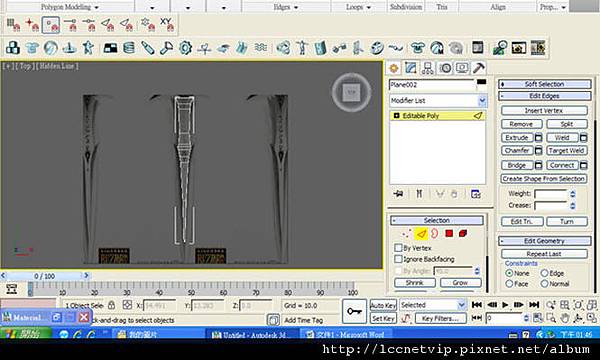Click the object color swatch beside Plane002

(482, 81)
